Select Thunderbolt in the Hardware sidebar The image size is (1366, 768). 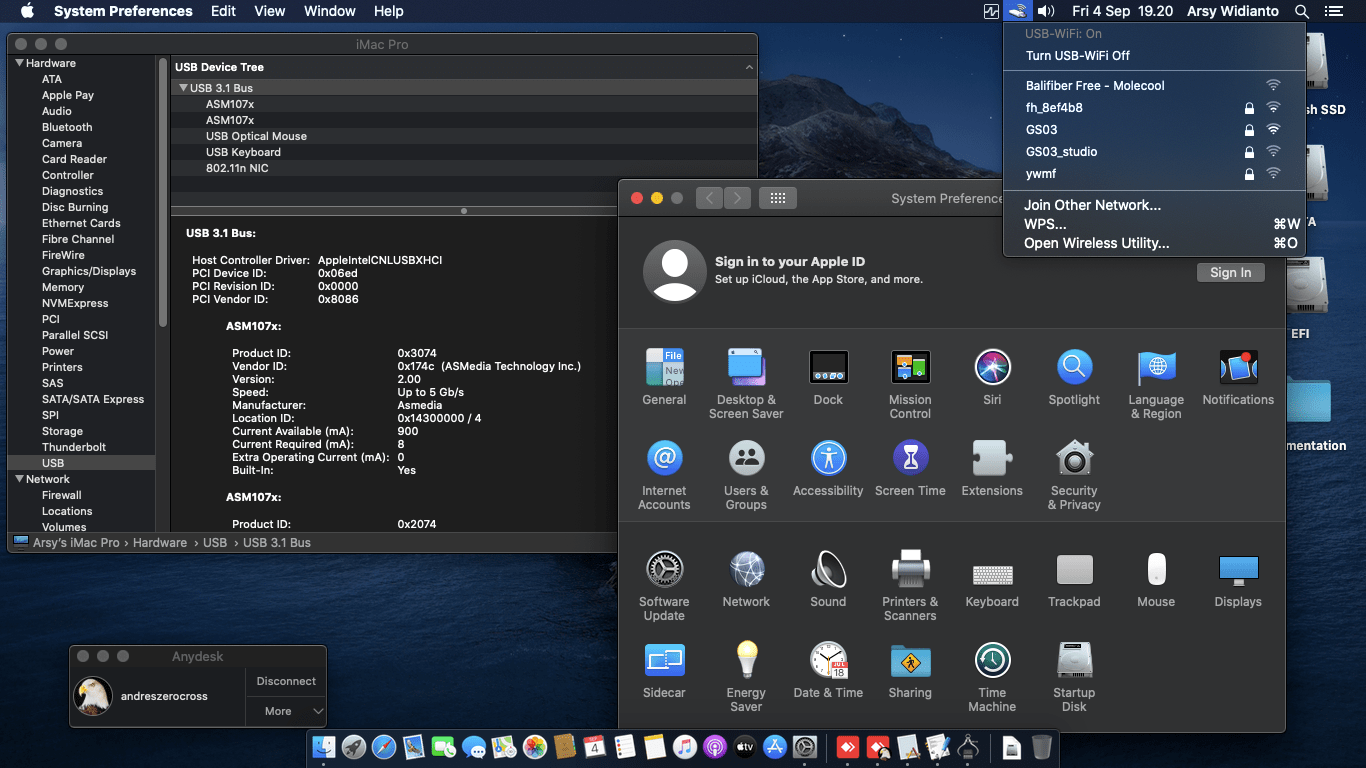(x=74, y=447)
